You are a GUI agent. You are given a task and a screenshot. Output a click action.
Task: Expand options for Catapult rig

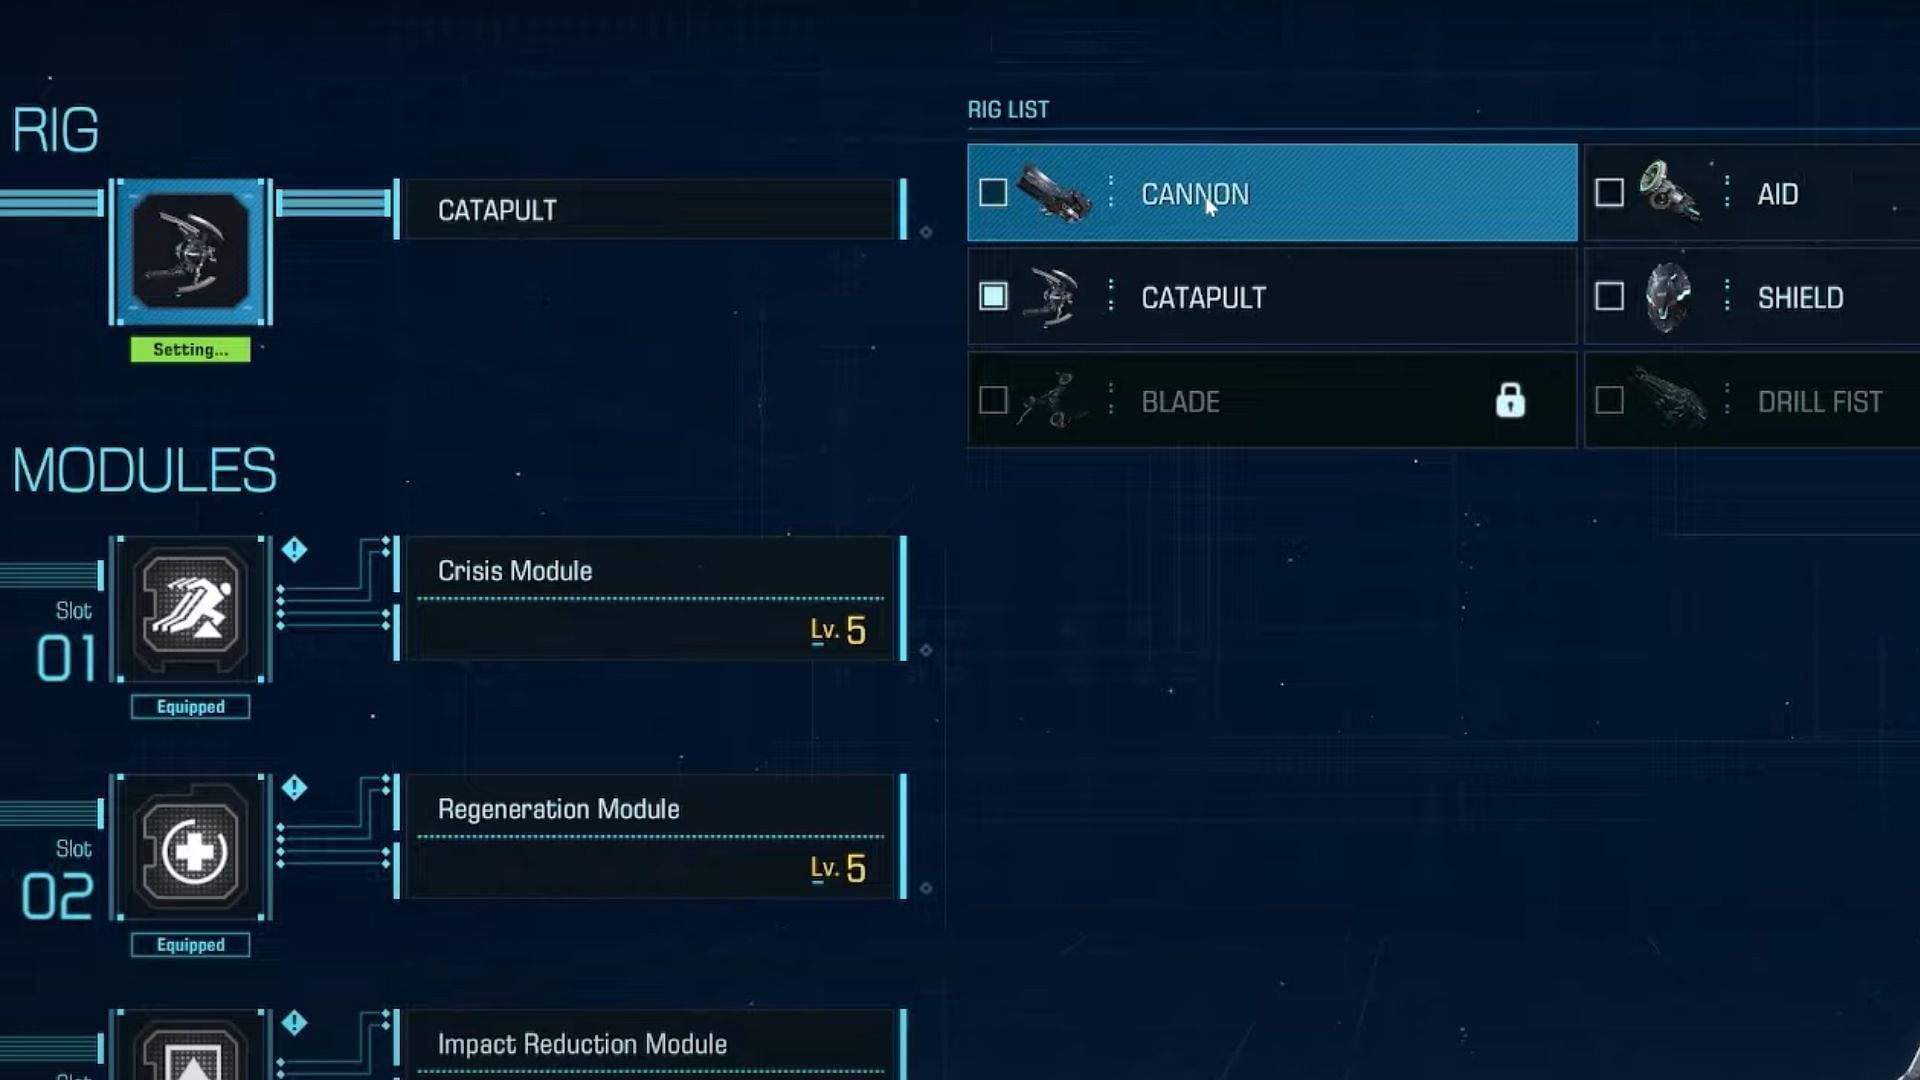[1110, 297]
